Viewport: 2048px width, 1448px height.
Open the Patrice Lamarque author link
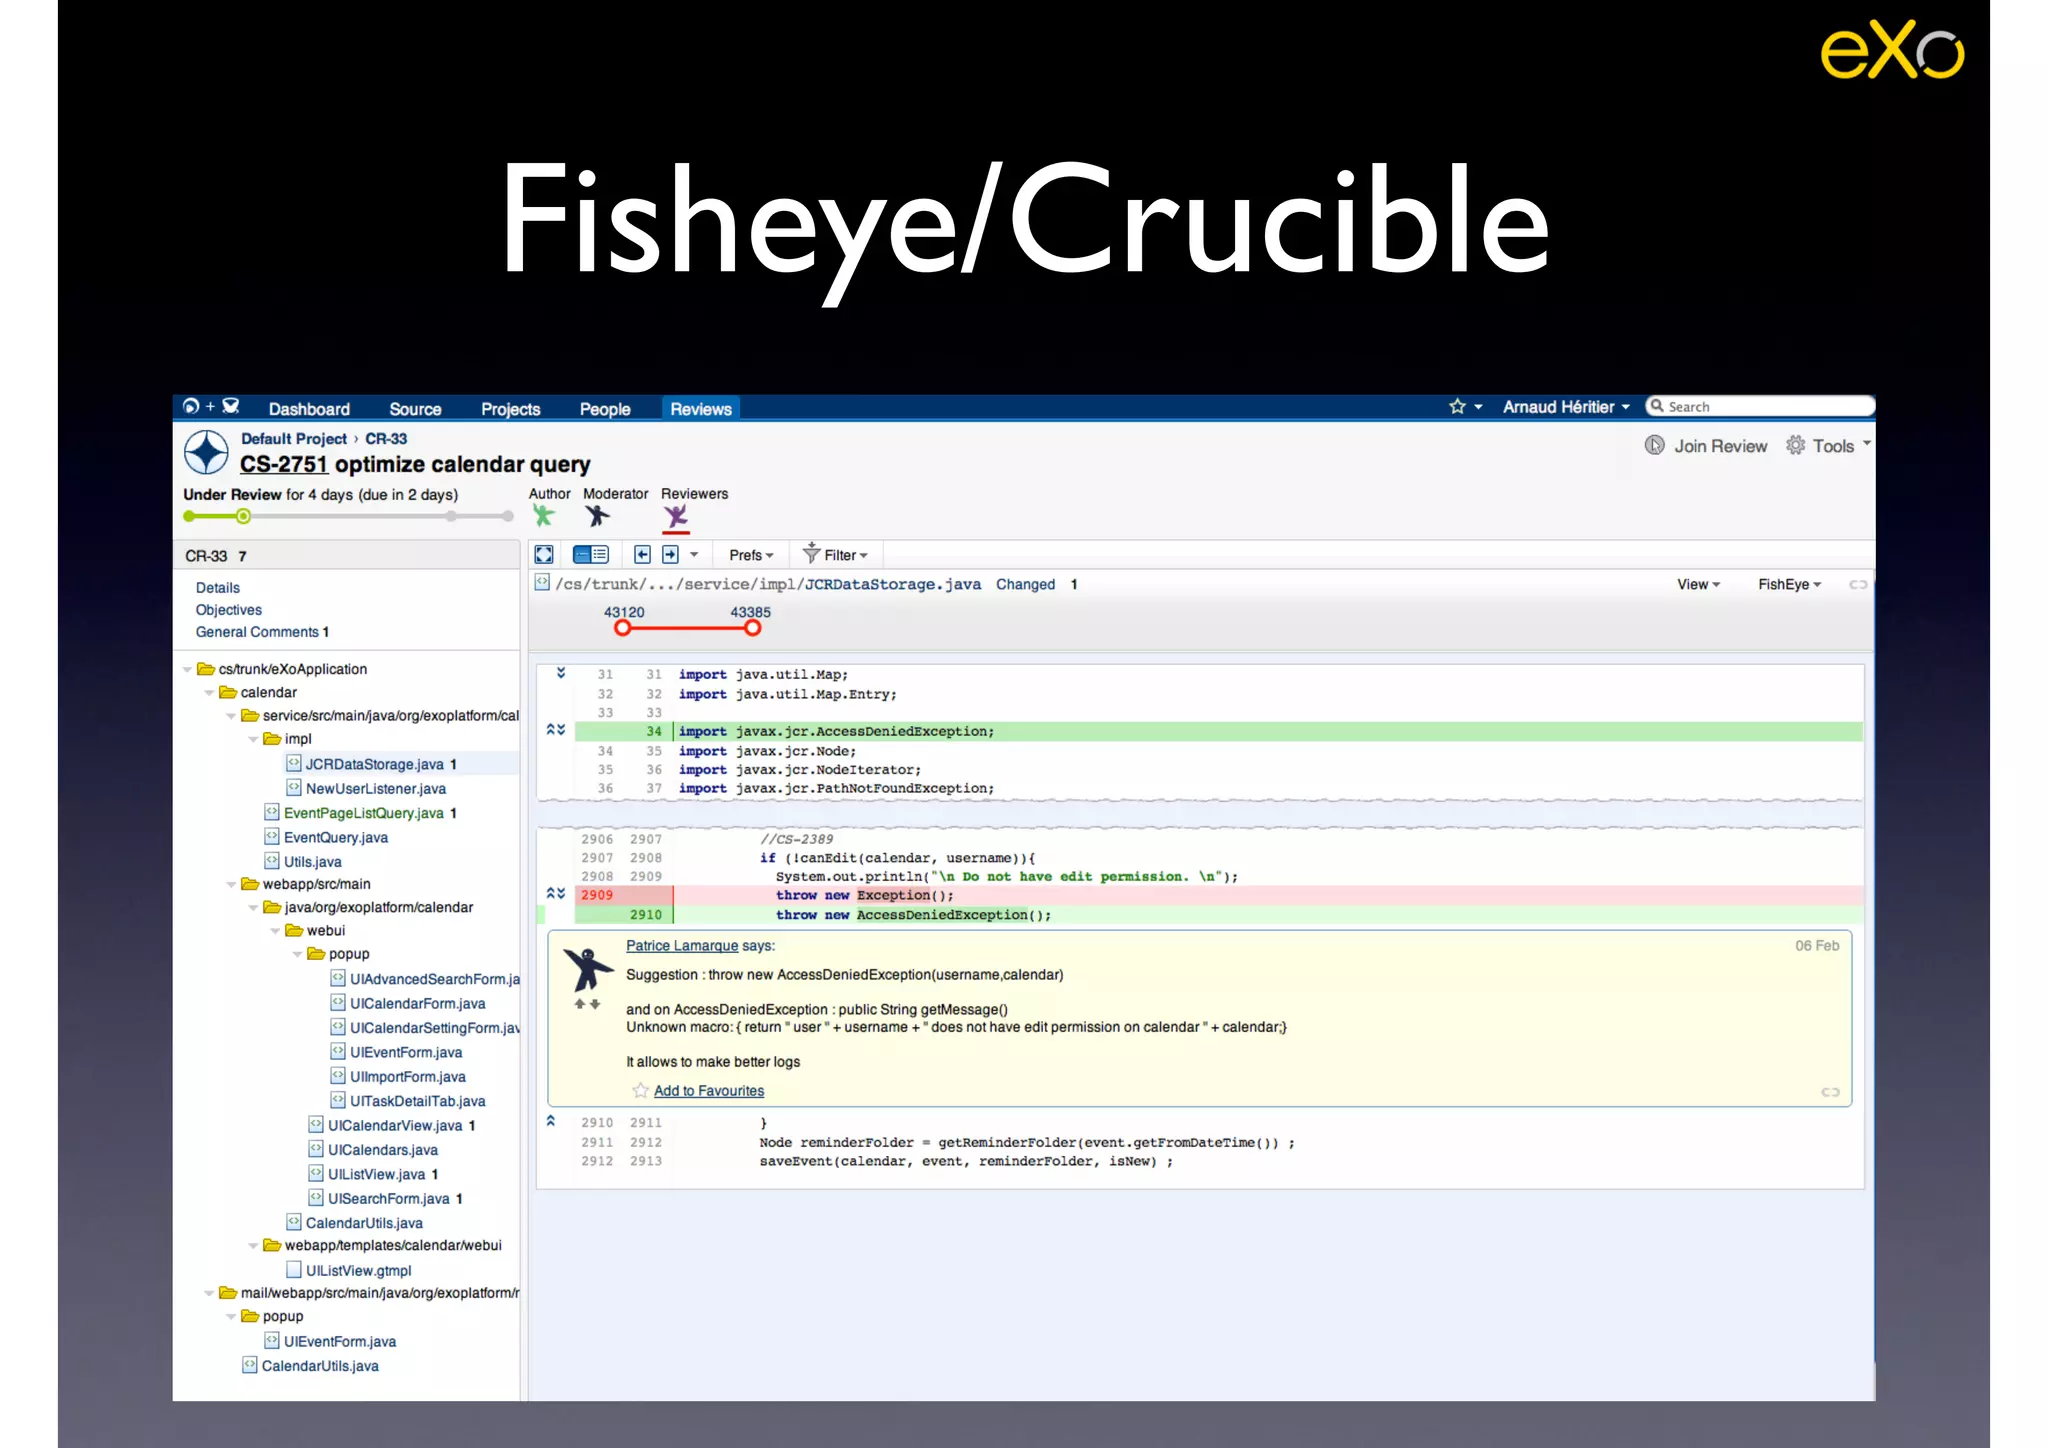pyautogui.click(x=682, y=946)
